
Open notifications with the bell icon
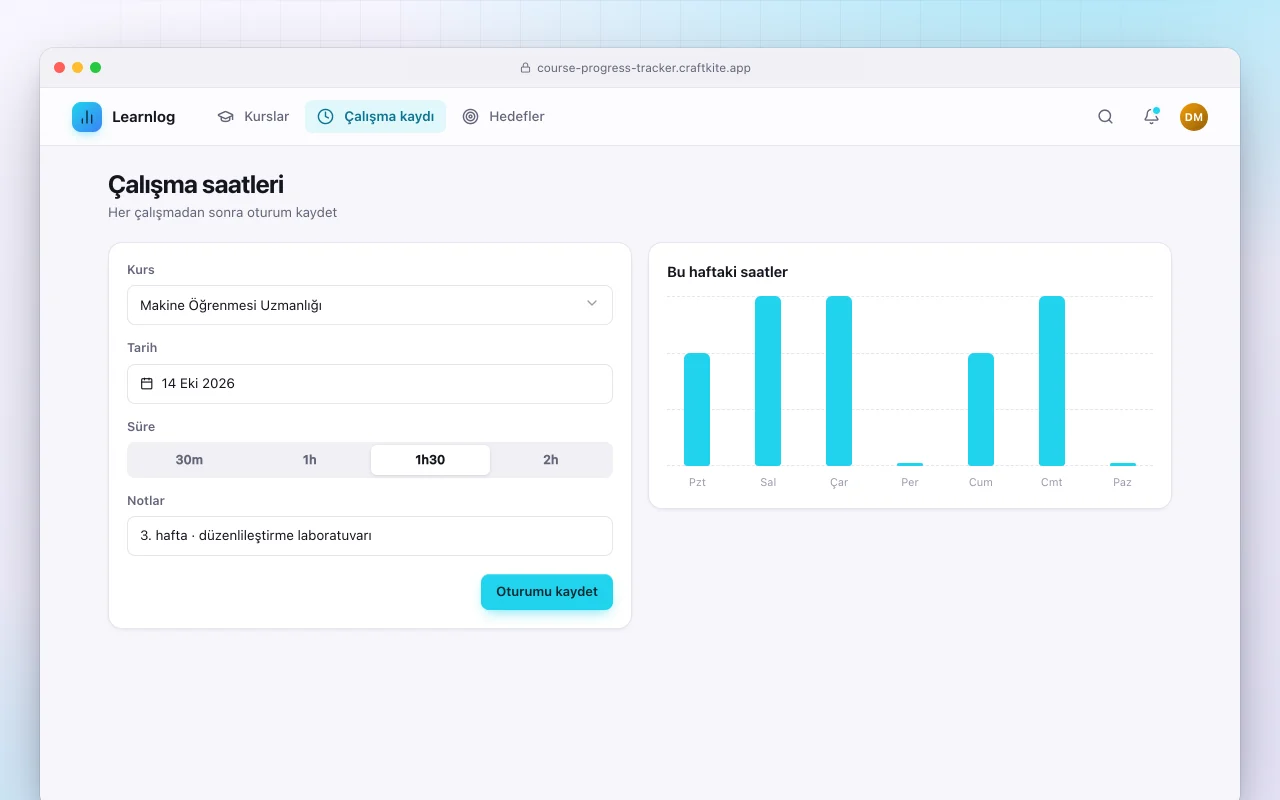coord(1151,117)
